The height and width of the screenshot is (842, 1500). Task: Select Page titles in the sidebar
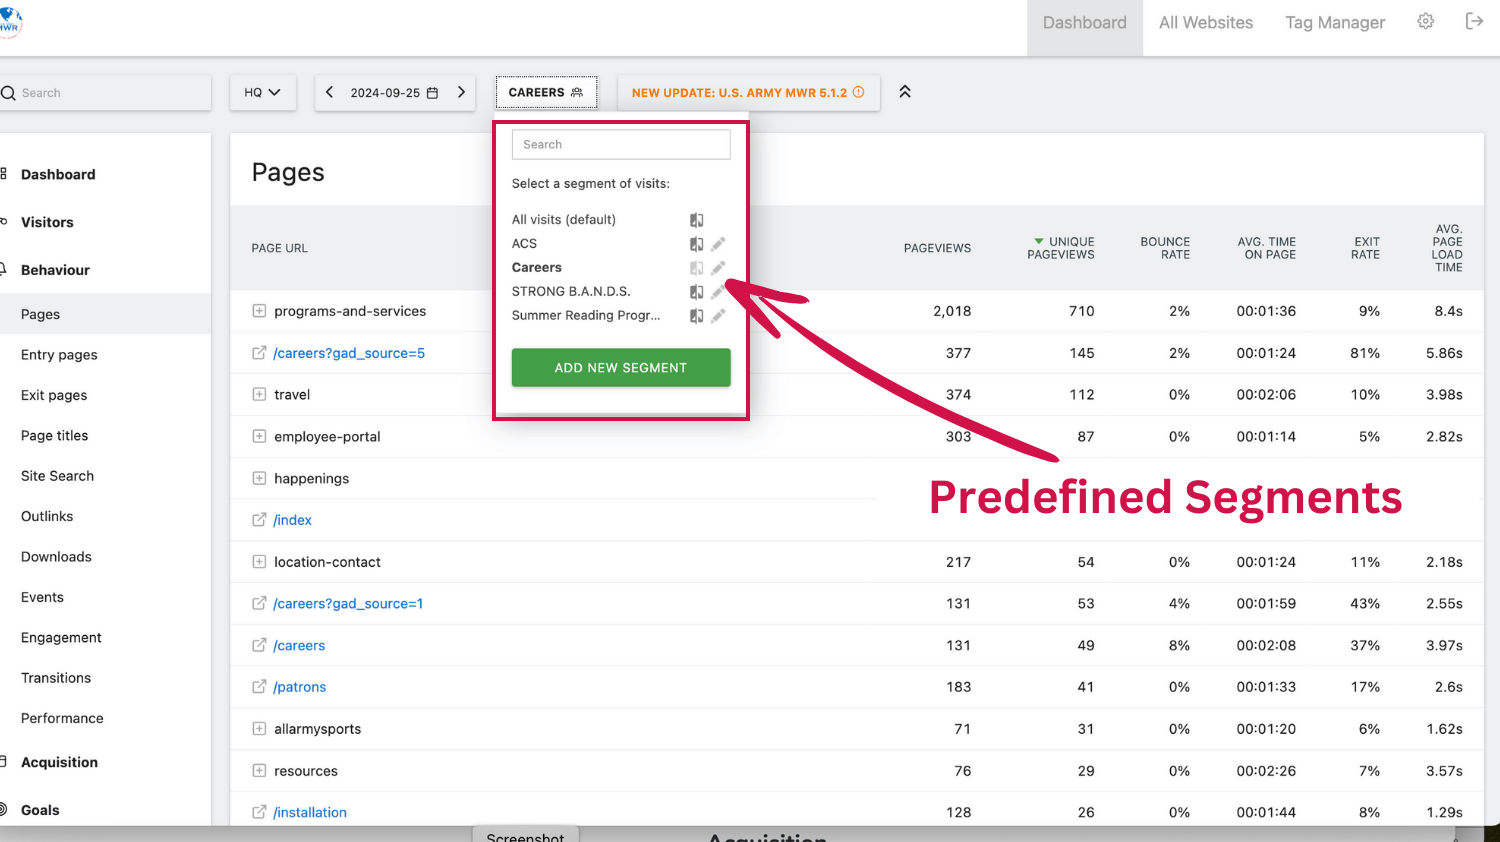point(54,436)
